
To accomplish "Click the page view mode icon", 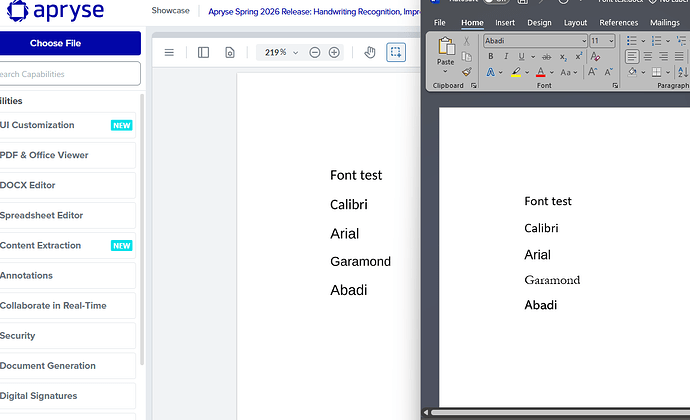I will click(230, 53).
